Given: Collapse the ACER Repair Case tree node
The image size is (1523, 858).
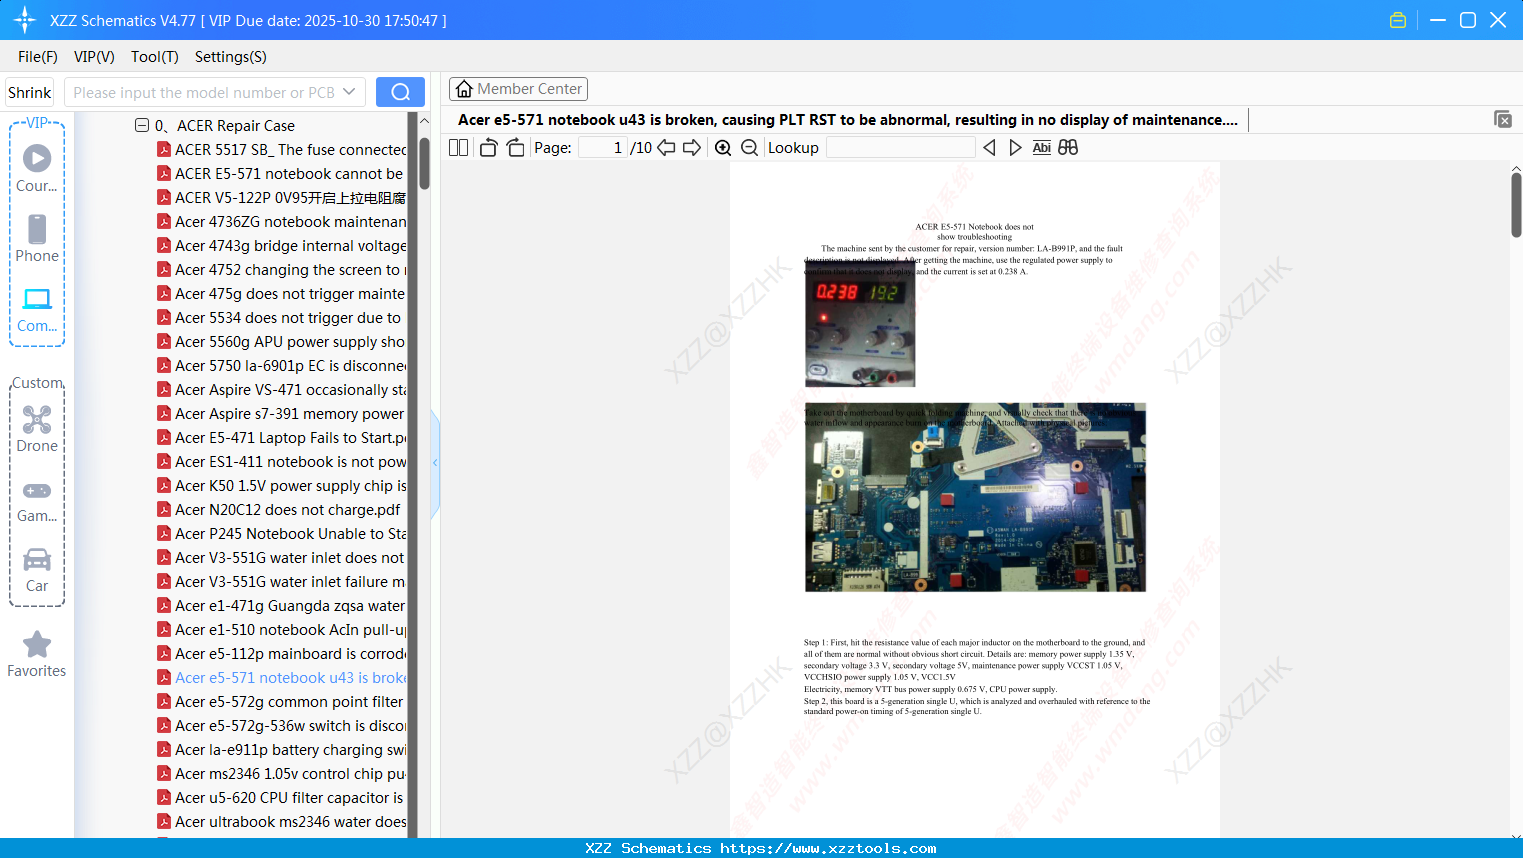Looking at the screenshot, I should [142, 125].
